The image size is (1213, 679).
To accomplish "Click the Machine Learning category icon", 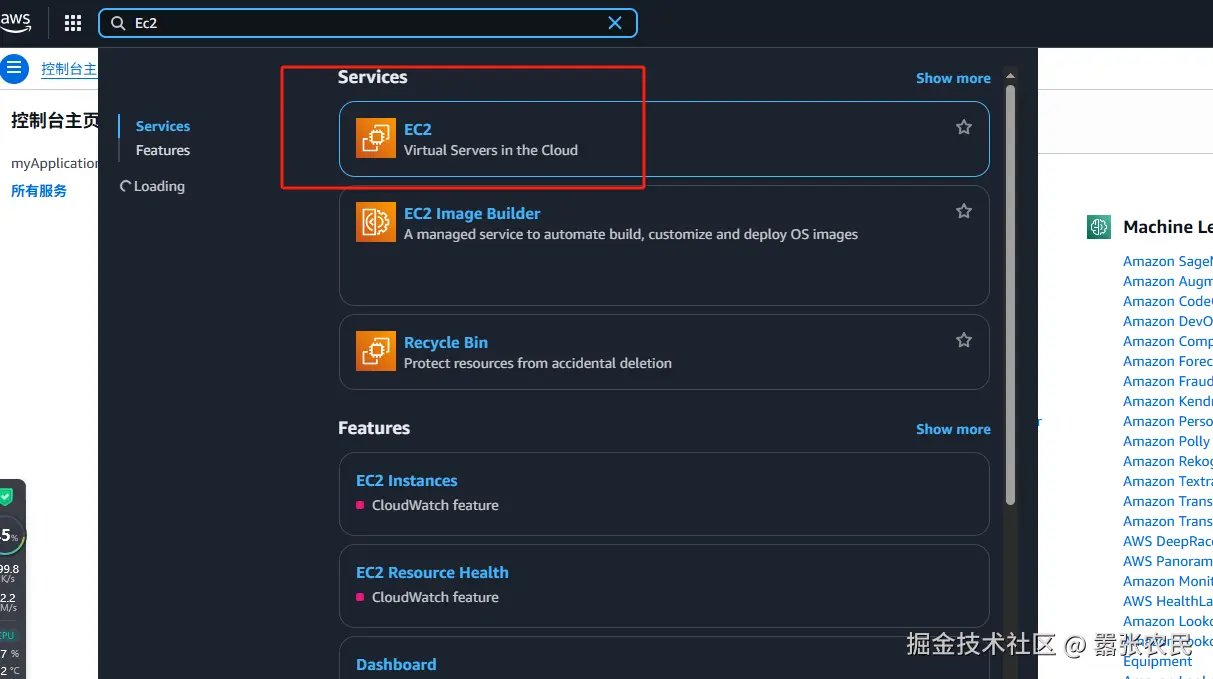I will (x=1099, y=227).
